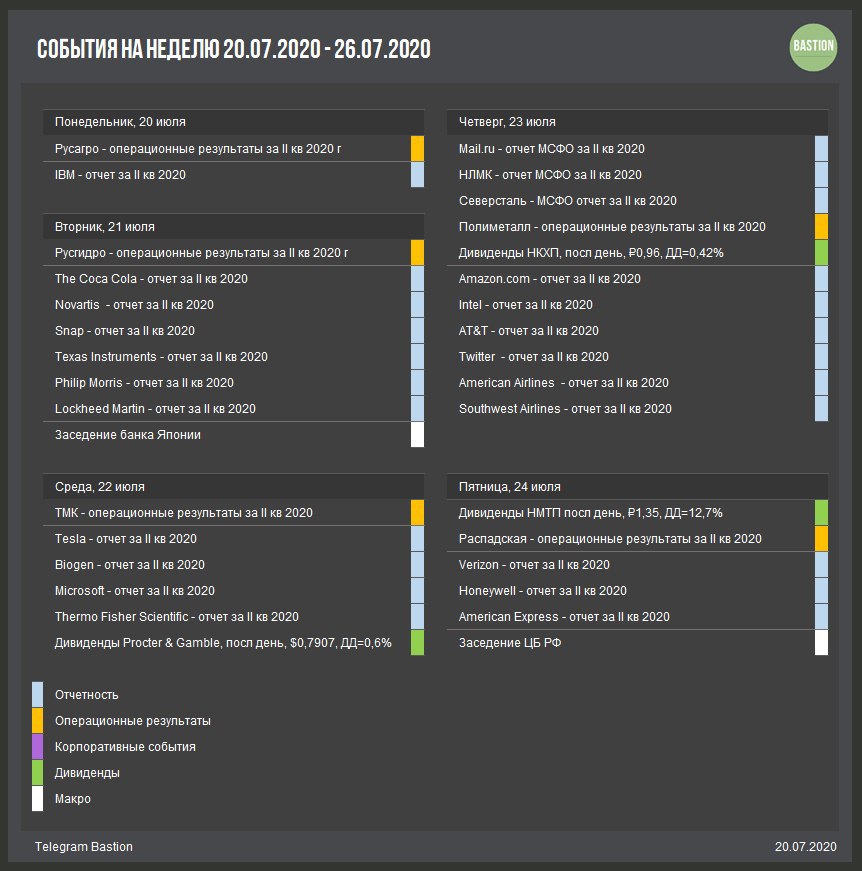
Task: Select the Четверг, 23 июля header
Action: click(507, 122)
